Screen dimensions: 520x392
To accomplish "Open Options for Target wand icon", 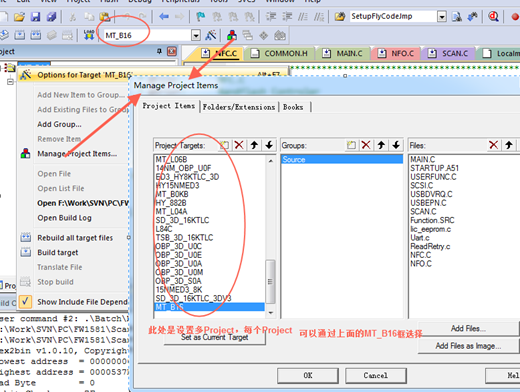I will click(211, 35).
